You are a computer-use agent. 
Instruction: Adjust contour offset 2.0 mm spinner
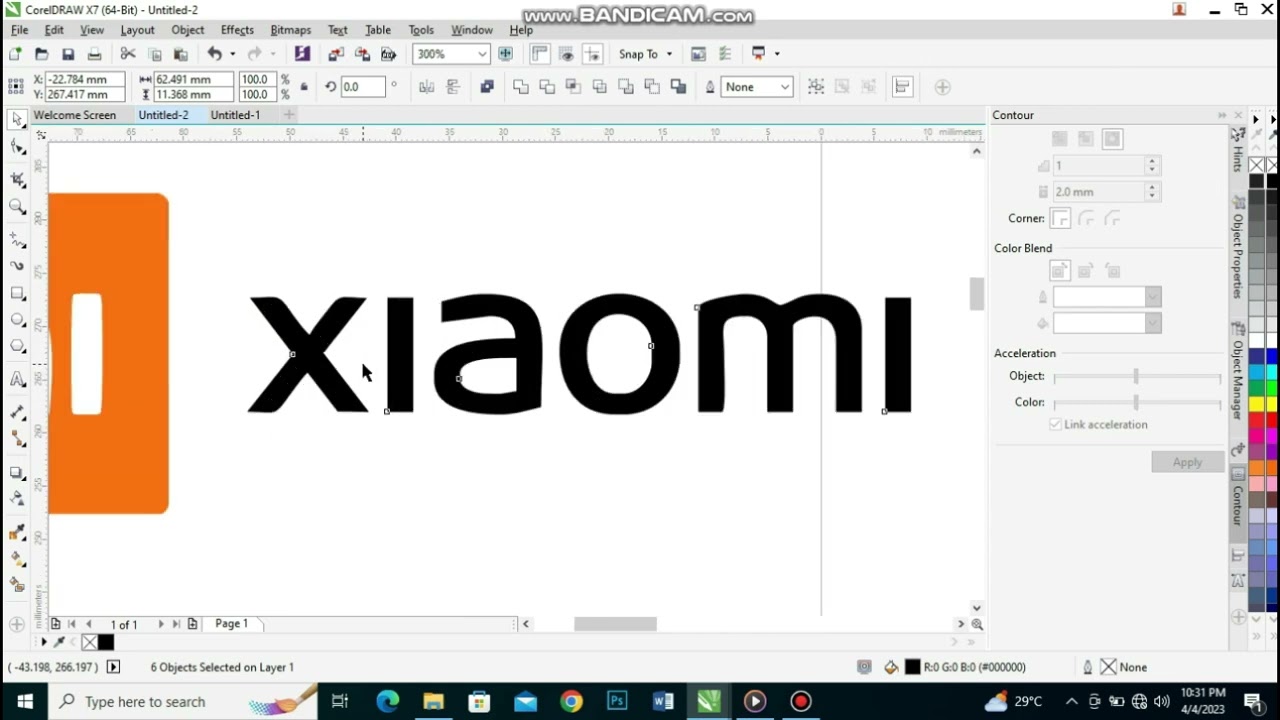click(x=1152, y=192)
